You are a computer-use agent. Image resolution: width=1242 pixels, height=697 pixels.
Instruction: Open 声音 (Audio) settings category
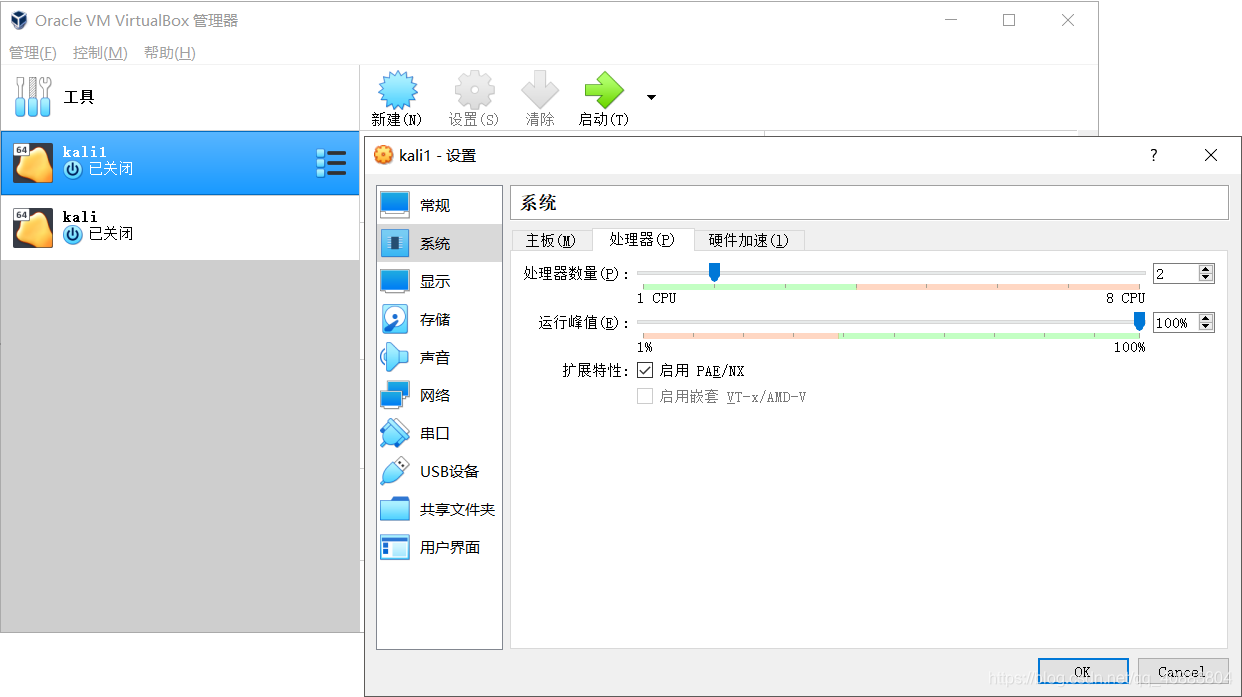[x=439, y=357]
